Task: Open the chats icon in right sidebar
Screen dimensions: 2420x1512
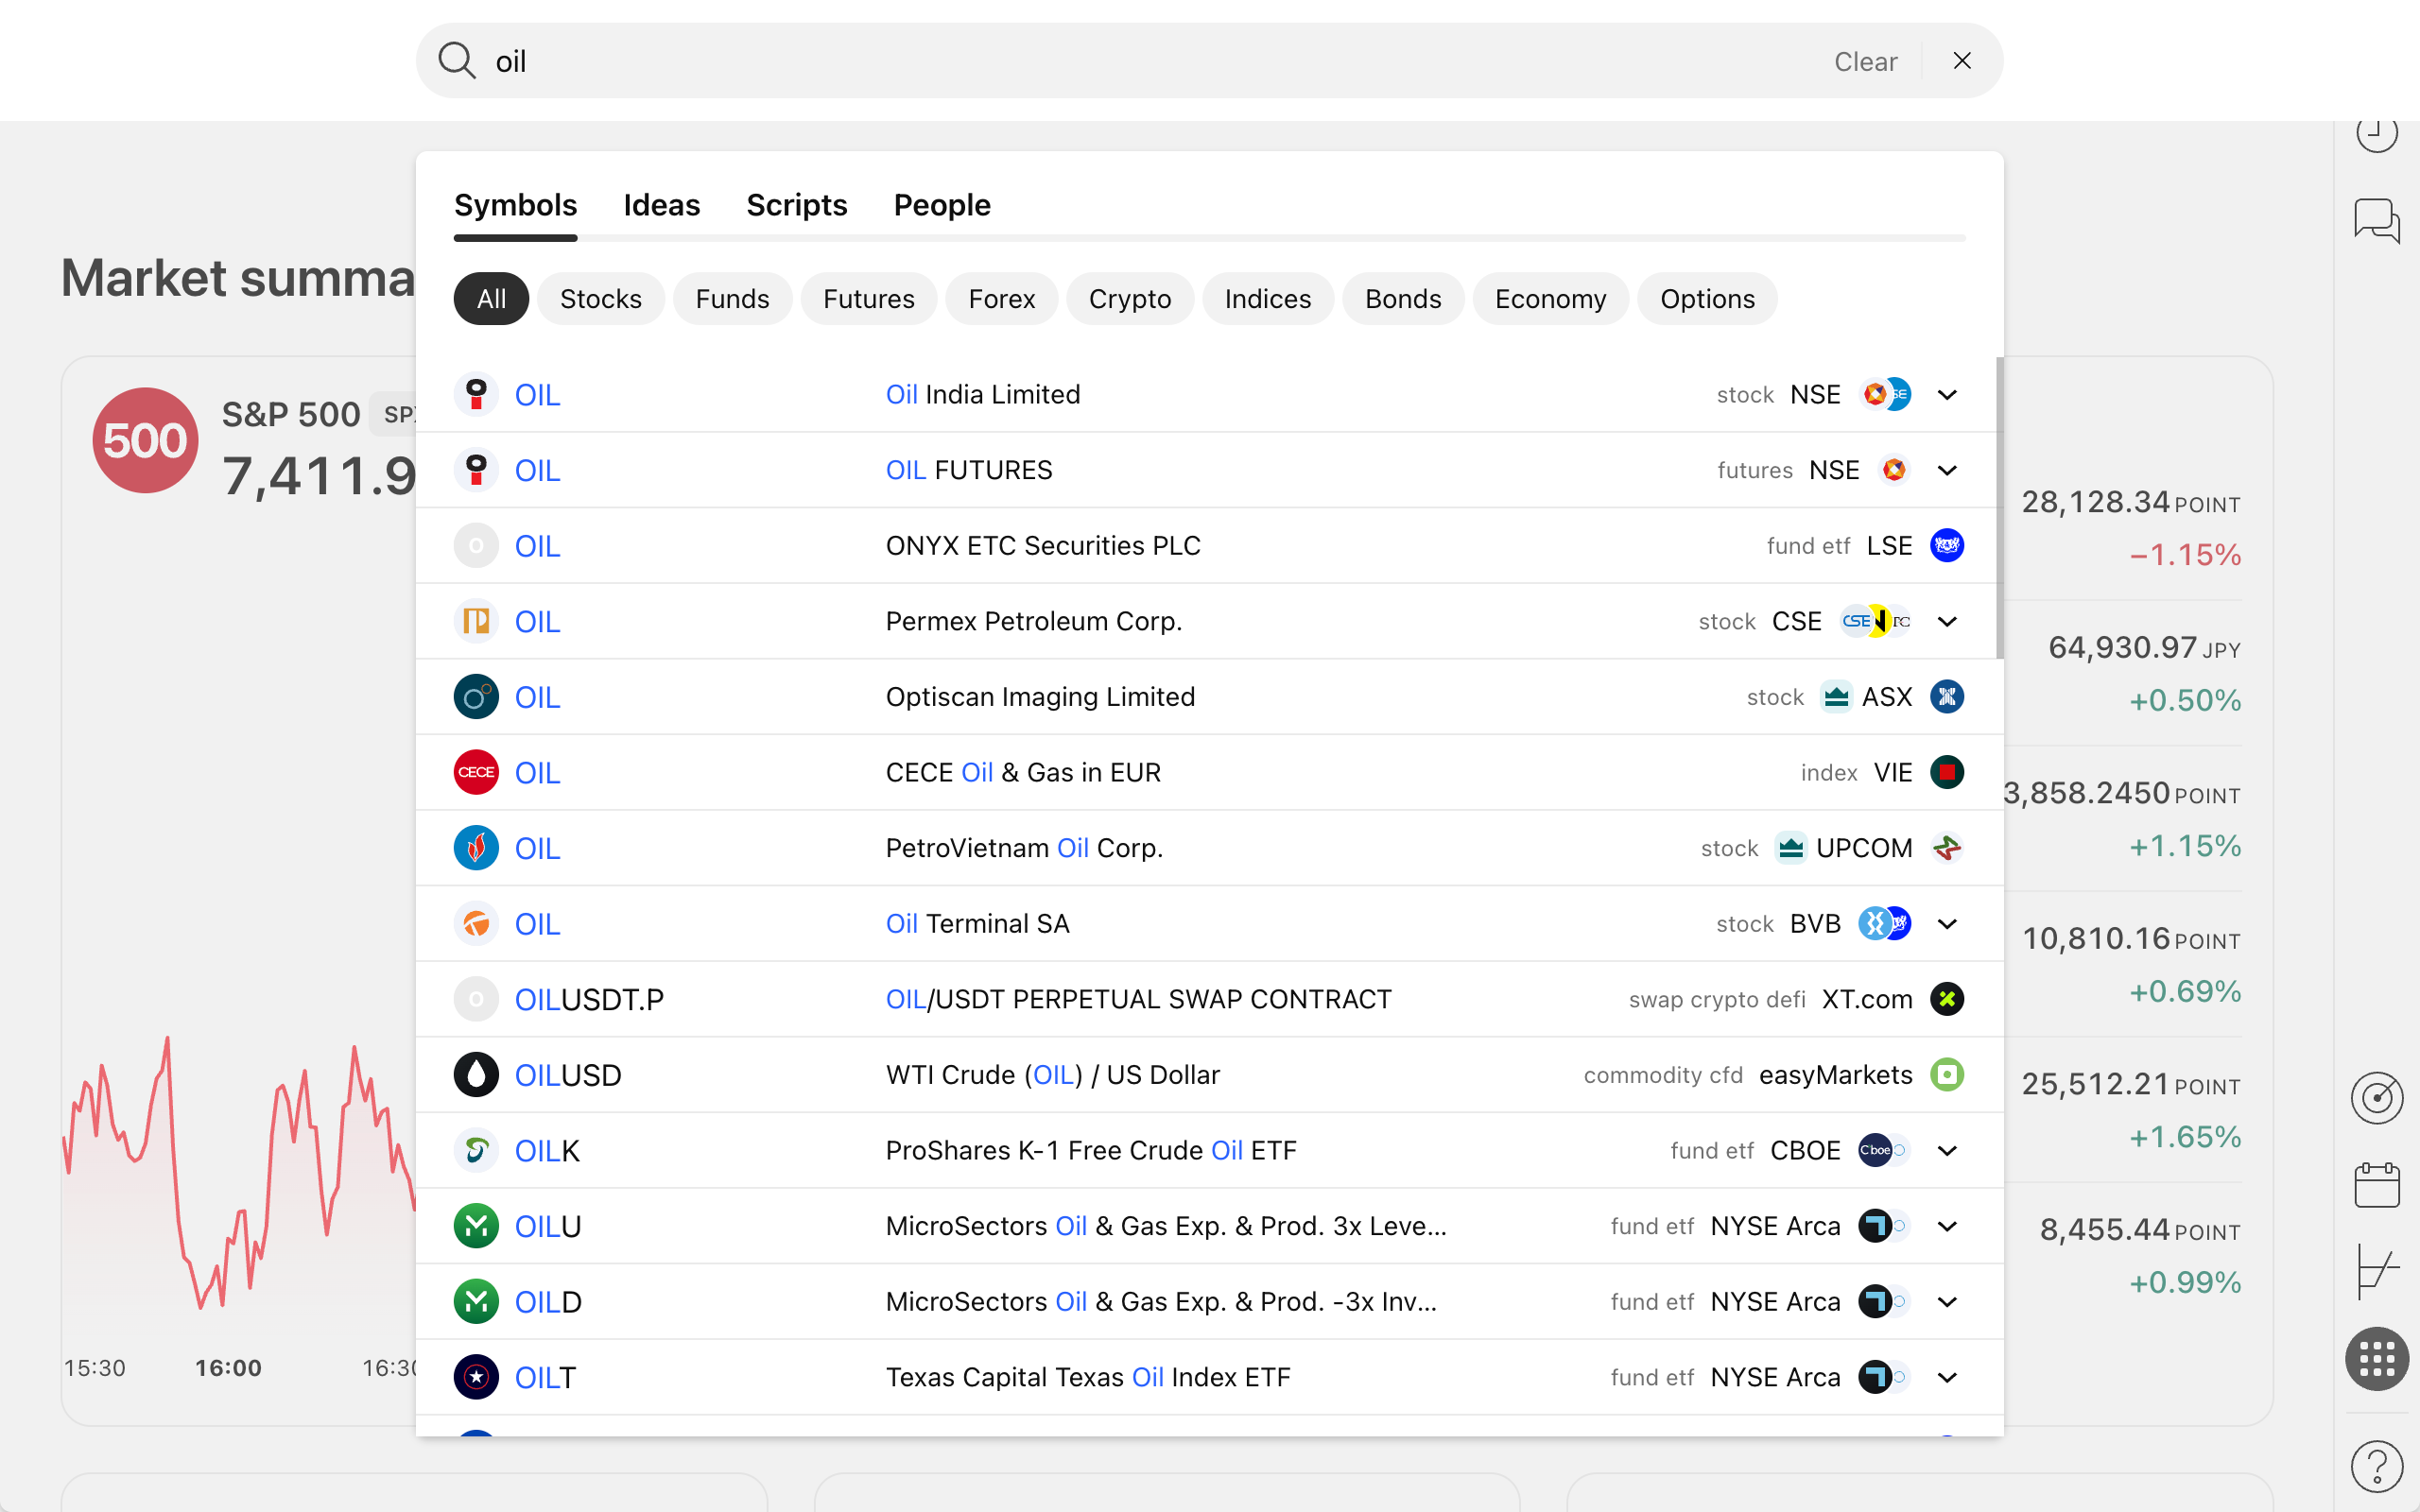Action: pyautogui.click(x=2376, y=221)
